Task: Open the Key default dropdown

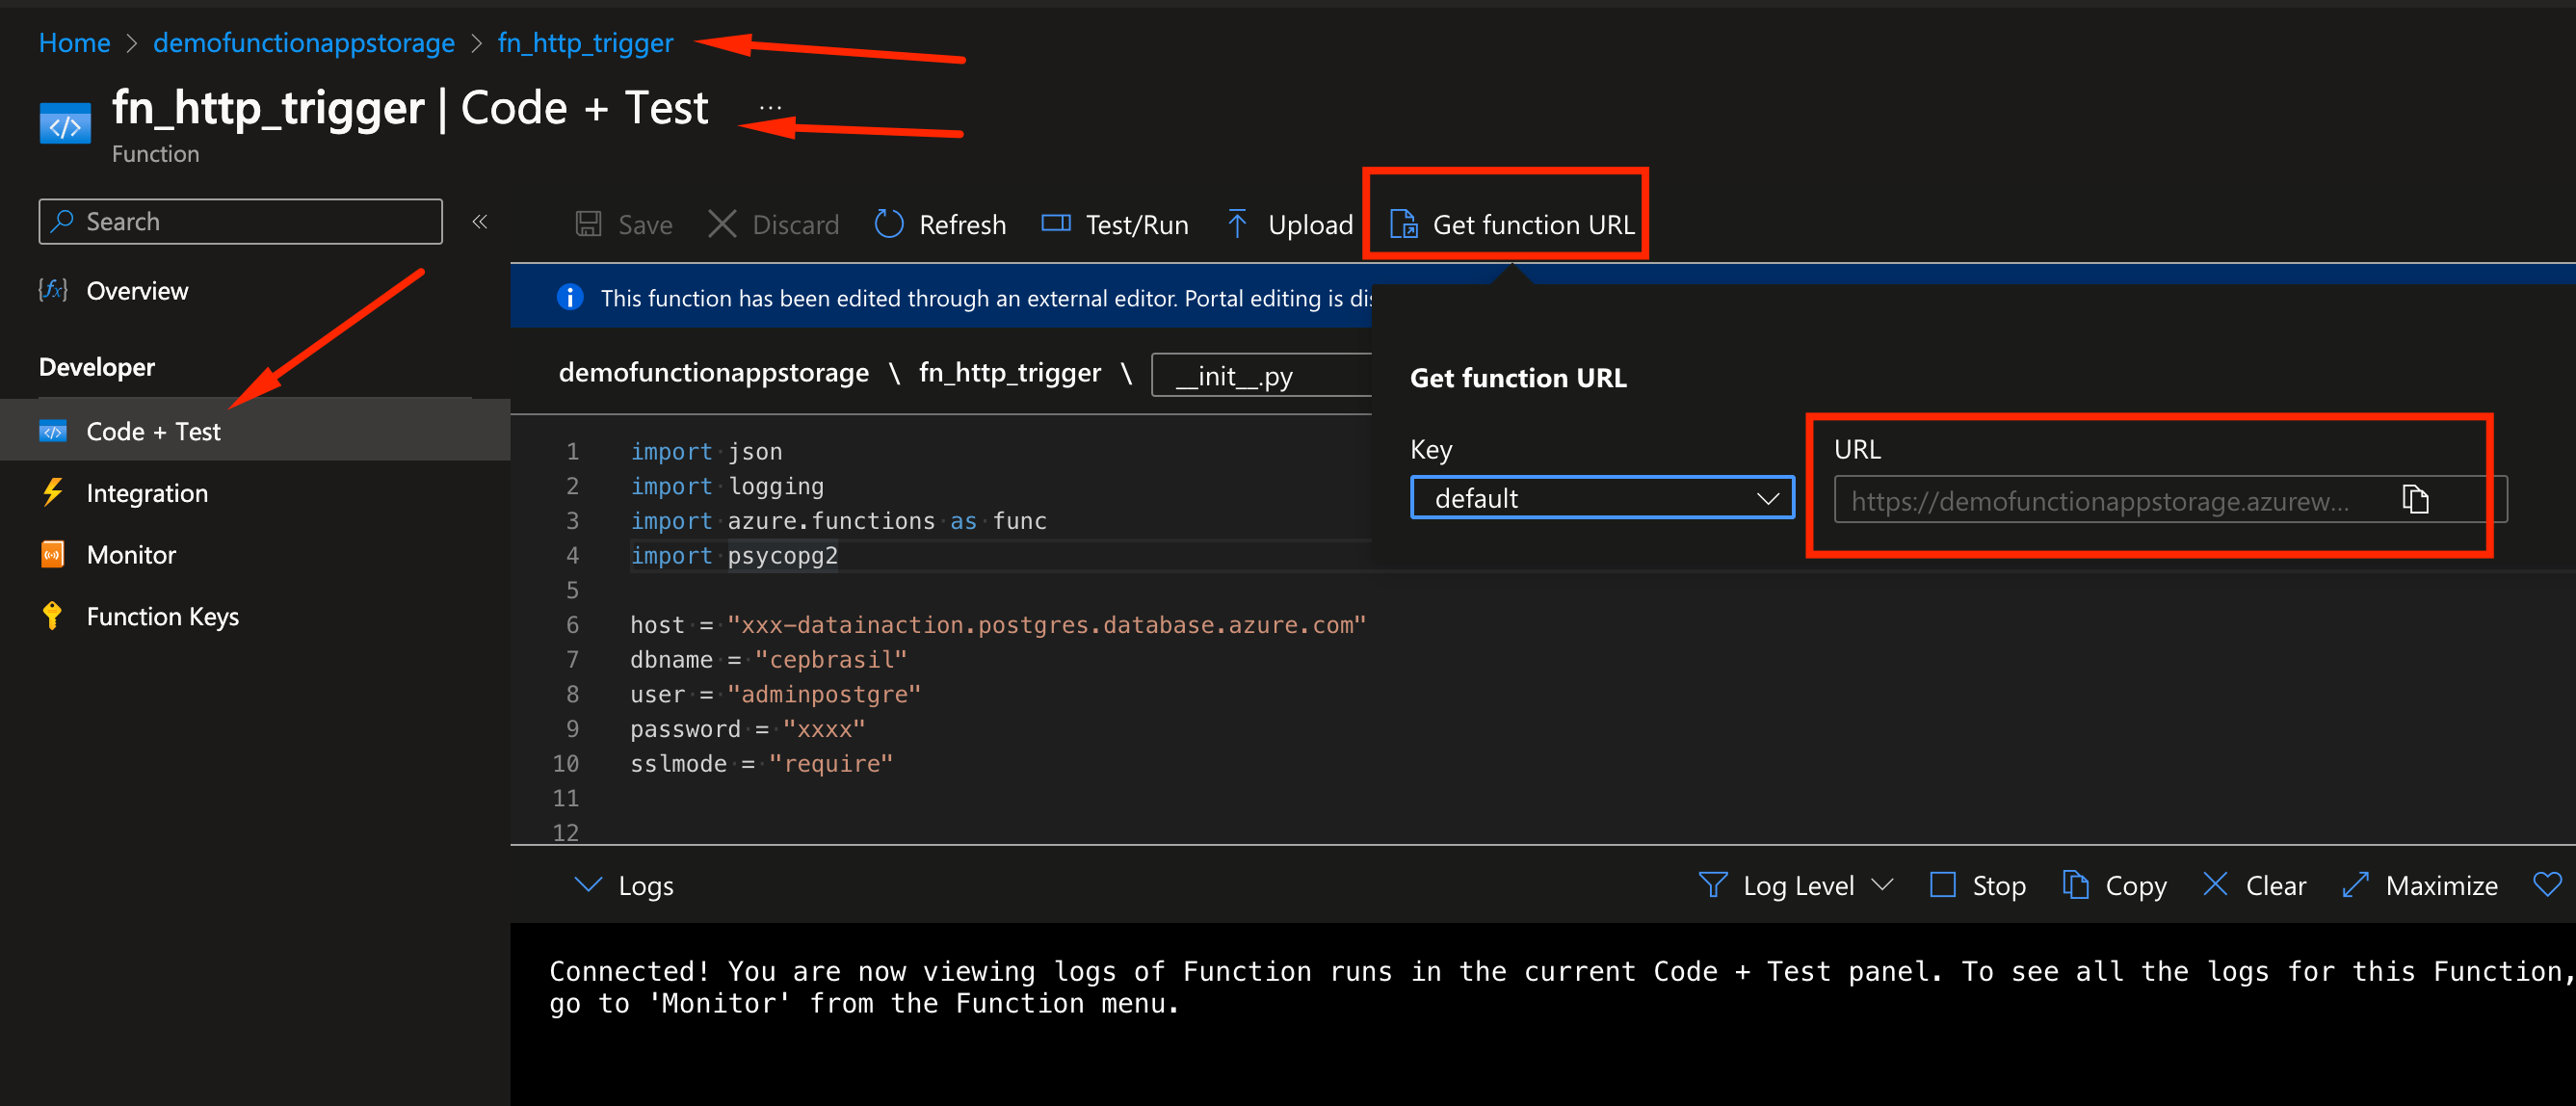Action: point(1602,497)
